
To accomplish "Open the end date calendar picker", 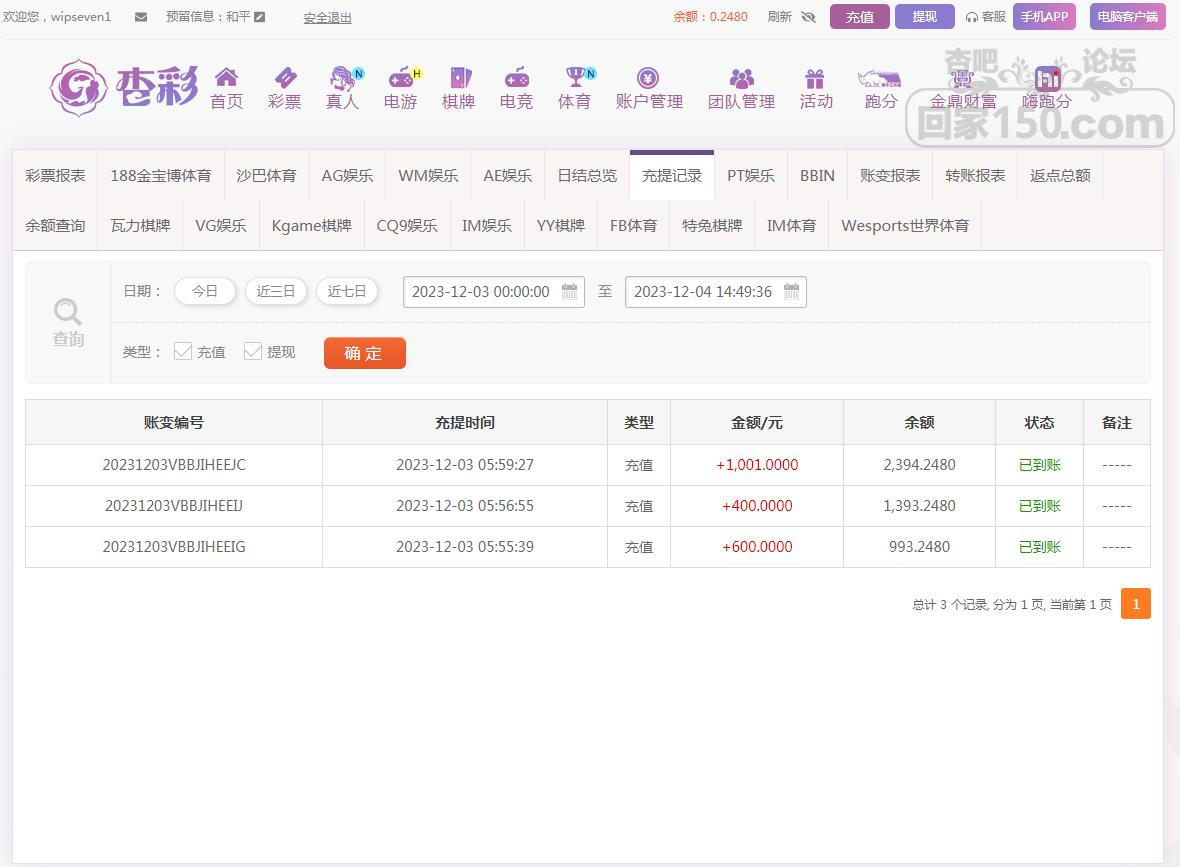I will point(791,292).
